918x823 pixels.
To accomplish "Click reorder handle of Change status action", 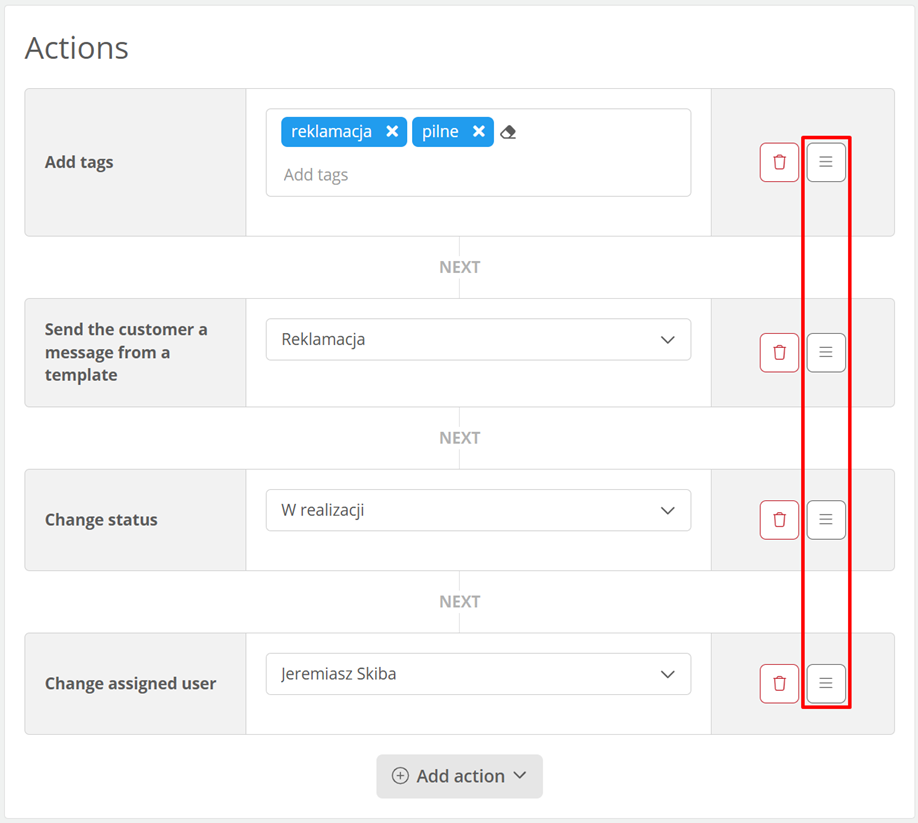I will [826, 520].
